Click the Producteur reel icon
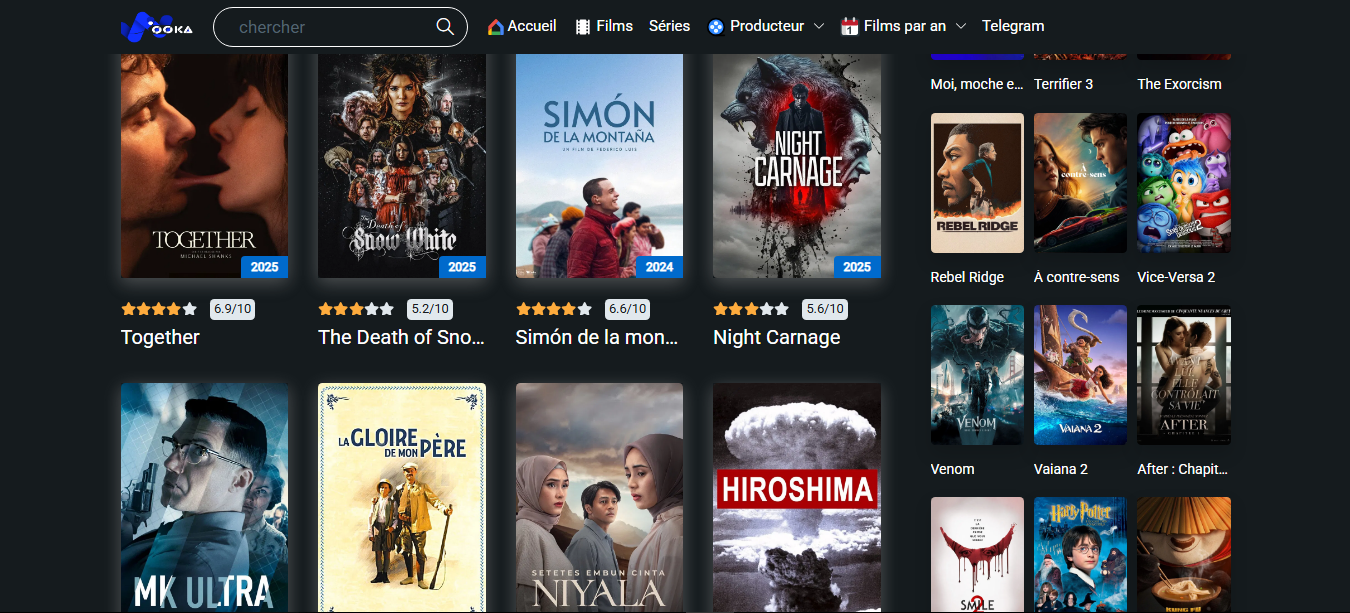Viewport: 1350px width, 613px height. pos(715,27)
